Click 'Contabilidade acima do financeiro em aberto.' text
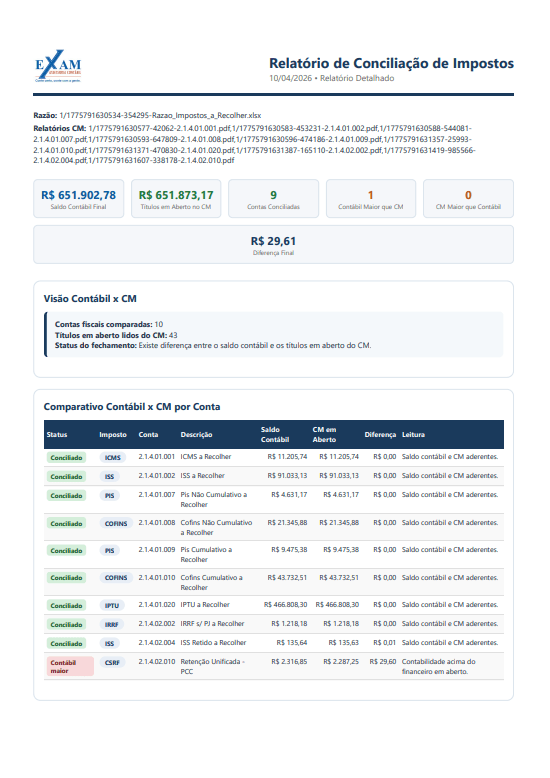 439,666
